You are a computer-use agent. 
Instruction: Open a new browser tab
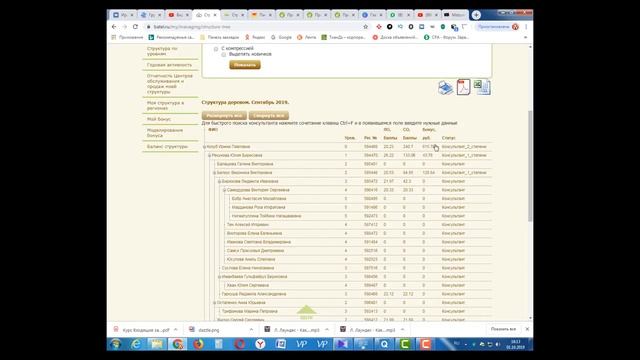pos(476,15)
